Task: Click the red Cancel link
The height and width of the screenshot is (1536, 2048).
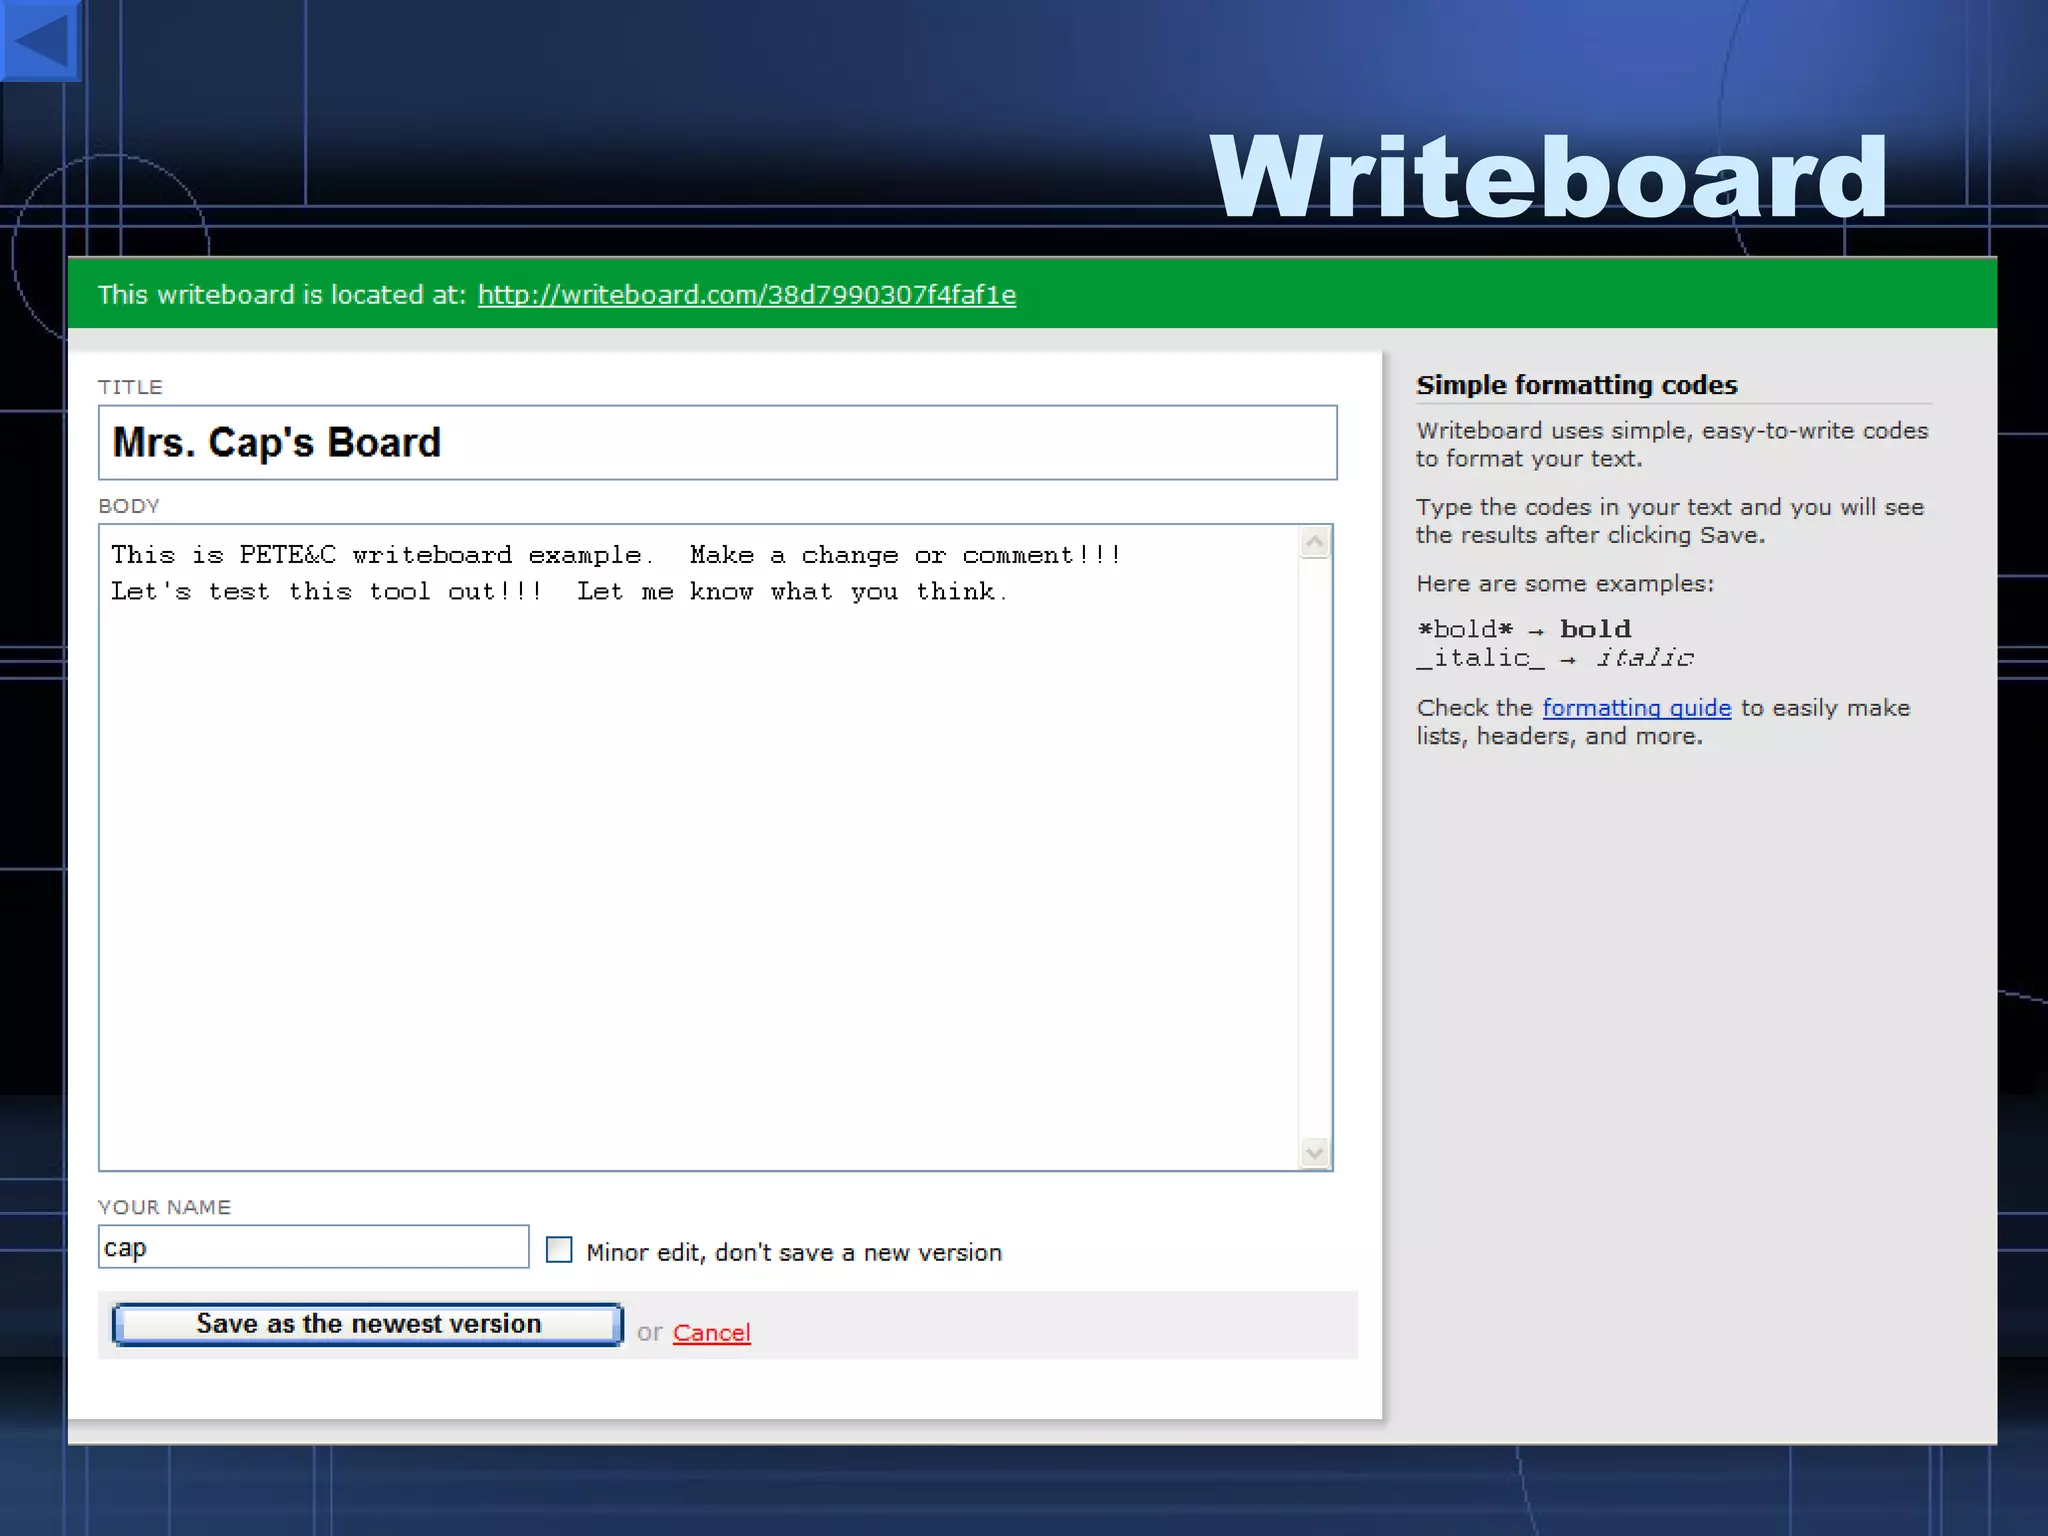Action: tap(711, 1333)
